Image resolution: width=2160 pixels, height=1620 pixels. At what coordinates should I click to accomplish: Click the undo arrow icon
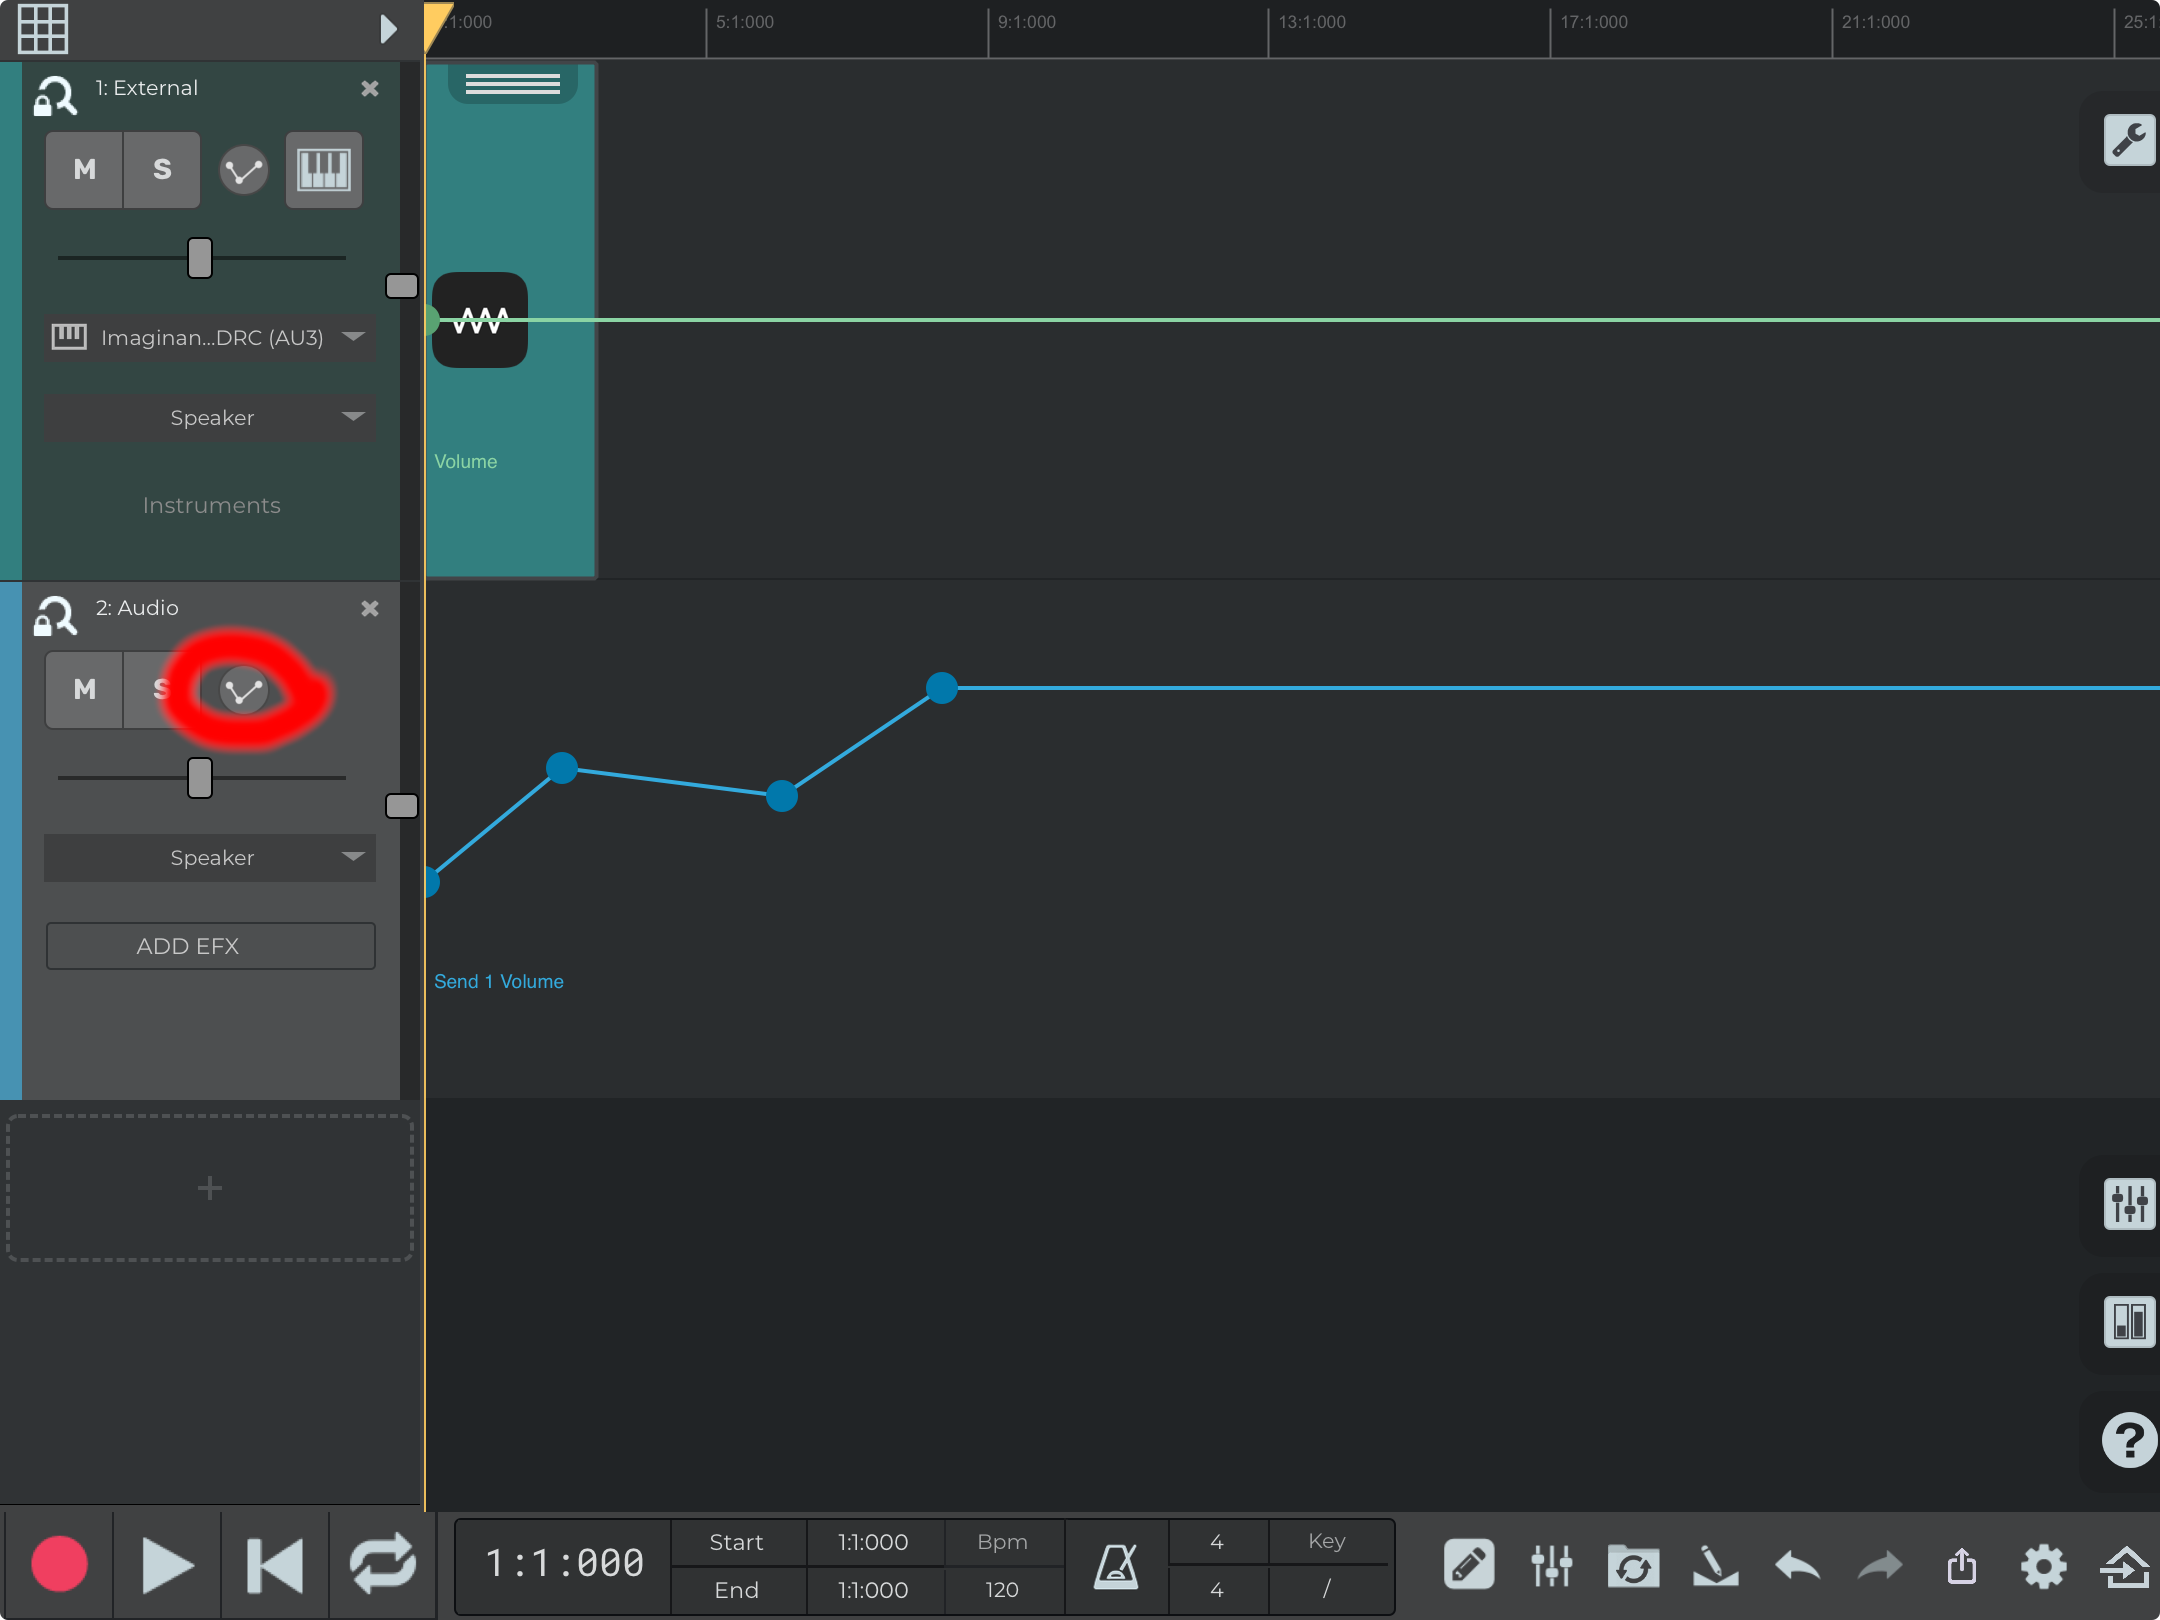click(x=1797, y=1565)
